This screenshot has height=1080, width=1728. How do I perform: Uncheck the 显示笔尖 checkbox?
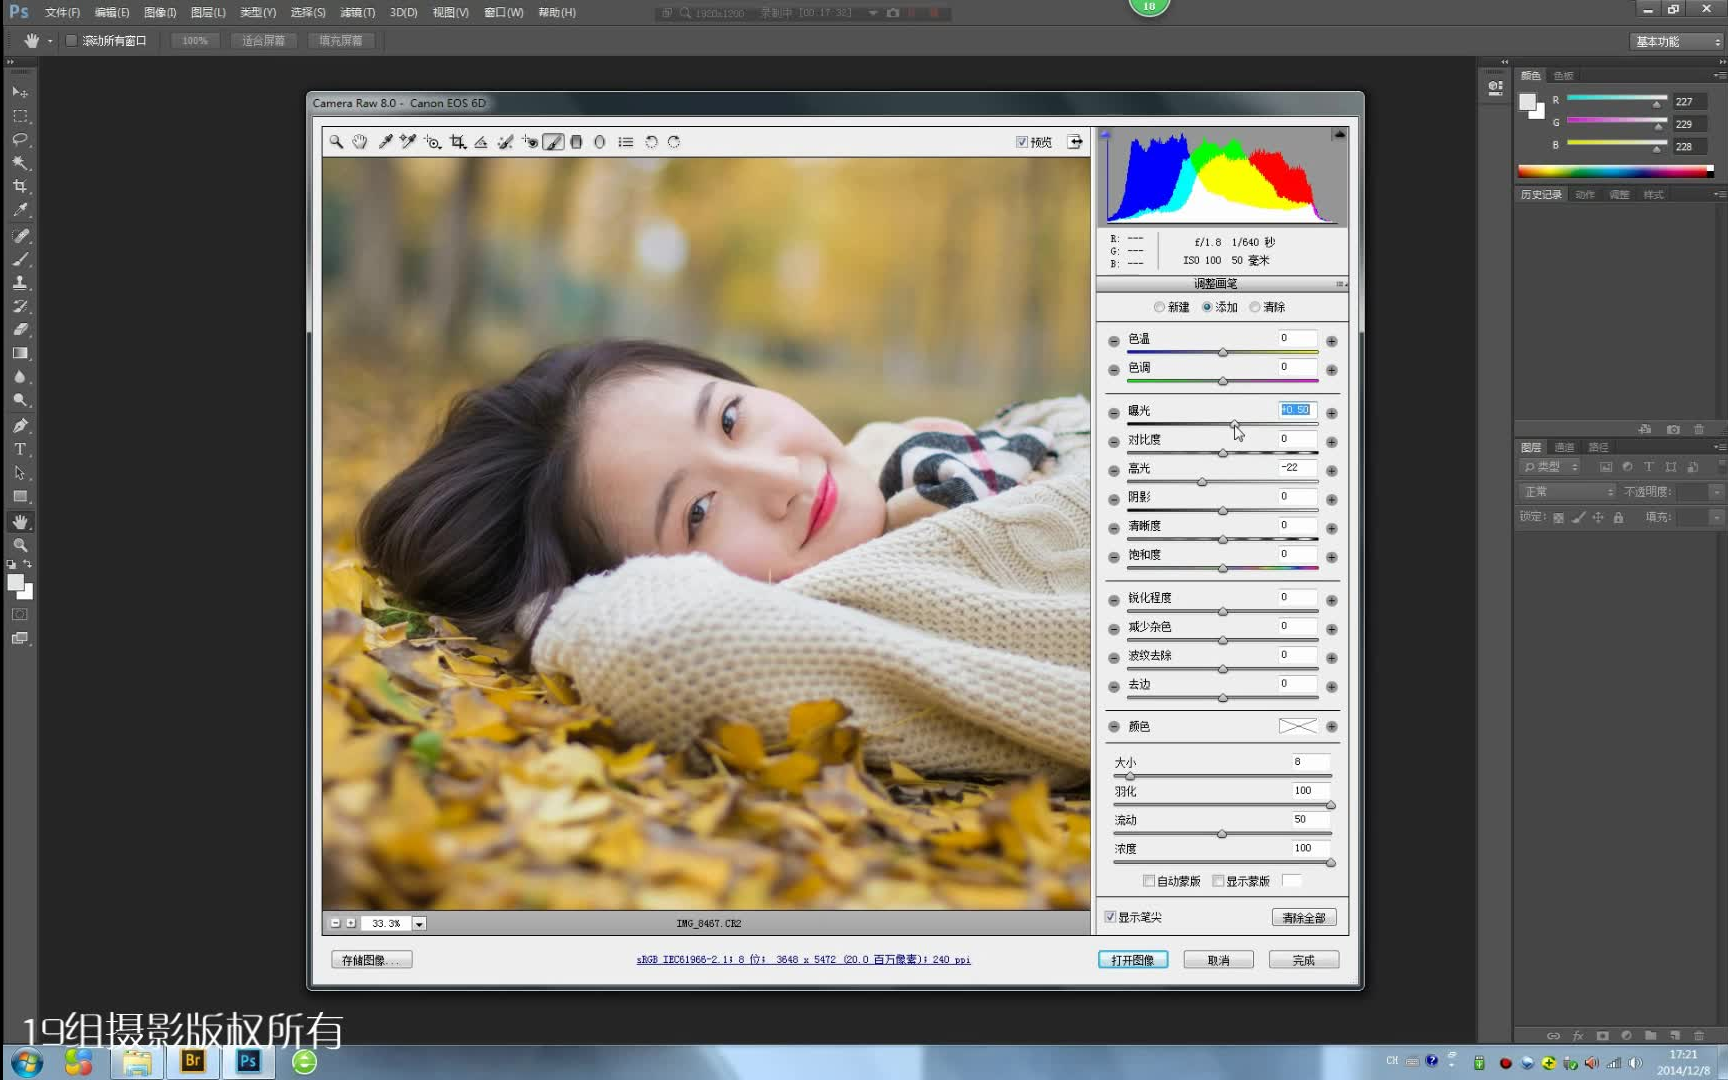[x=1110, y=917]
